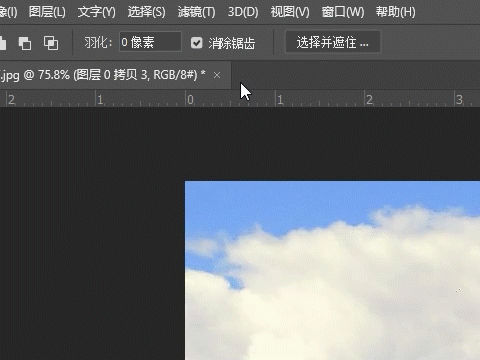Open the 窗口(W) menu
This screenshot has height=360, width=480.
pyautogui.click(x=343, y=12)
